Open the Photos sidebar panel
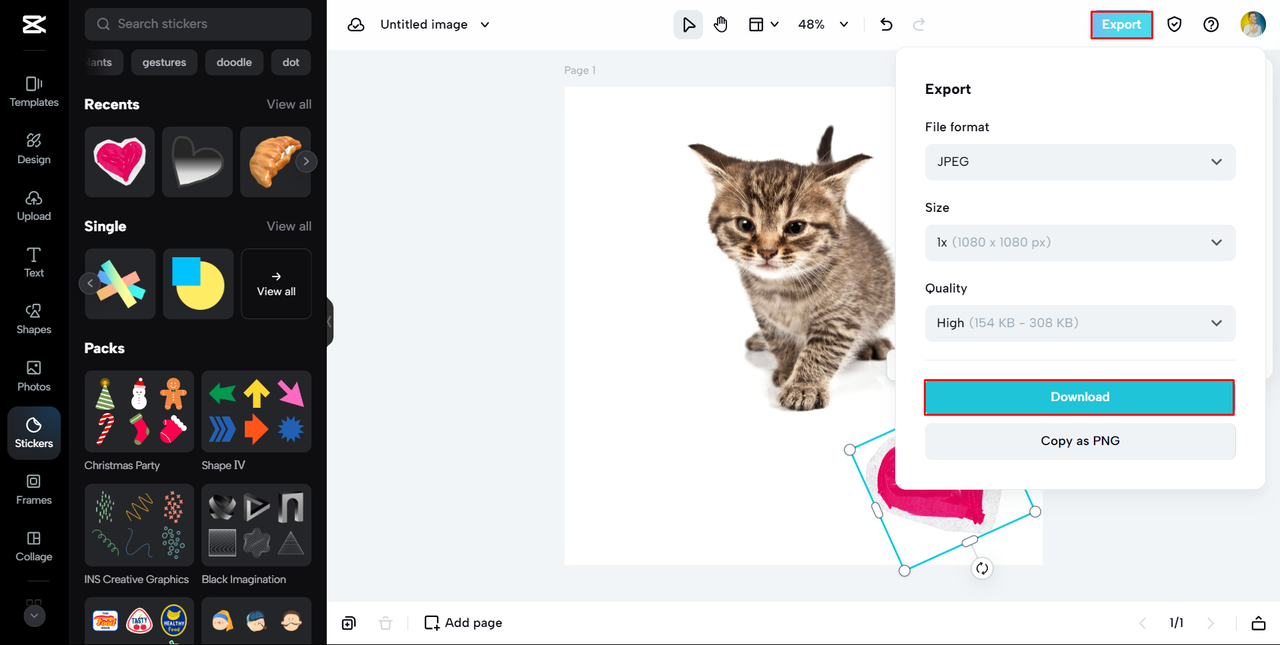Viewport: 1280px width, 645px height. tap(34, 376)
